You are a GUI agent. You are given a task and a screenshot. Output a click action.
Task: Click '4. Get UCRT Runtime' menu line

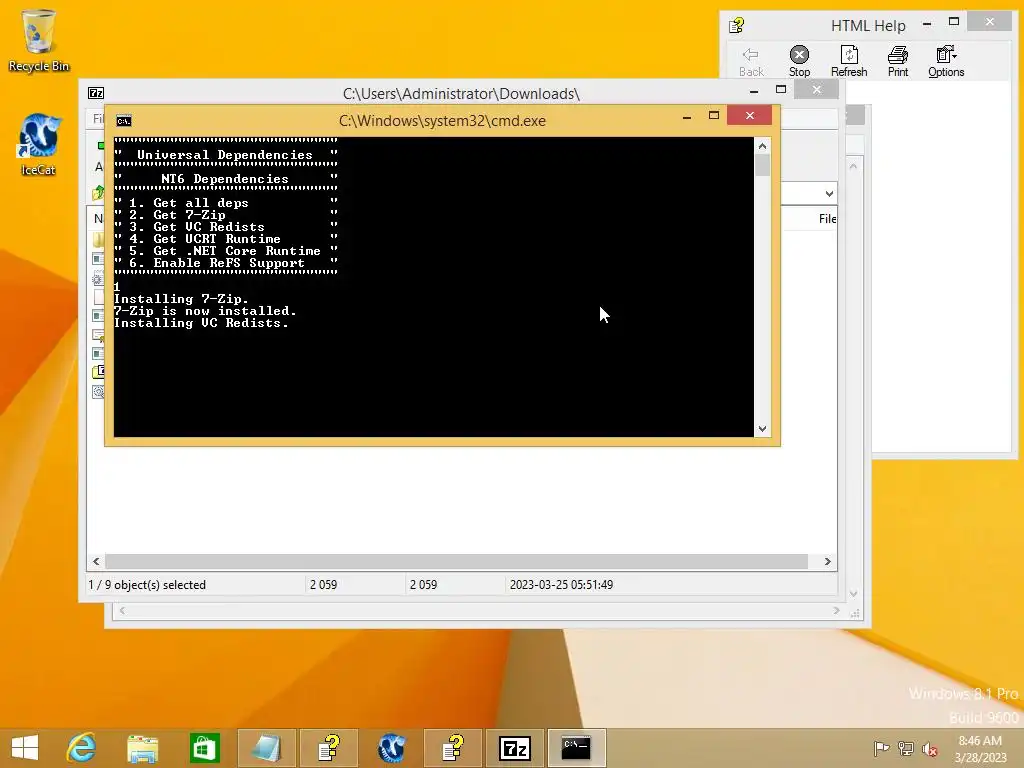pos(204,239)
